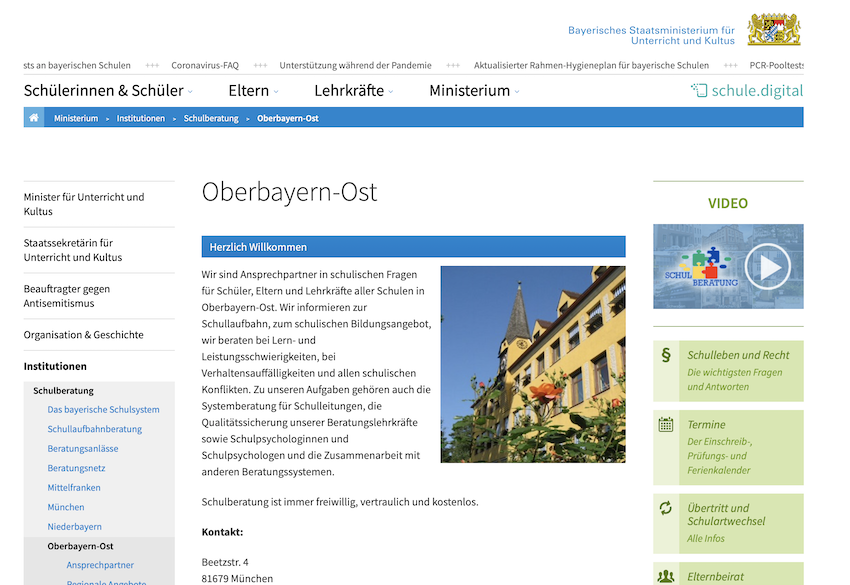This screenshot has height=585, width=850.
Task: Open Das bayerische Schulsystem sidebar link
Action: pyautogui.click(x=103, y=410)
